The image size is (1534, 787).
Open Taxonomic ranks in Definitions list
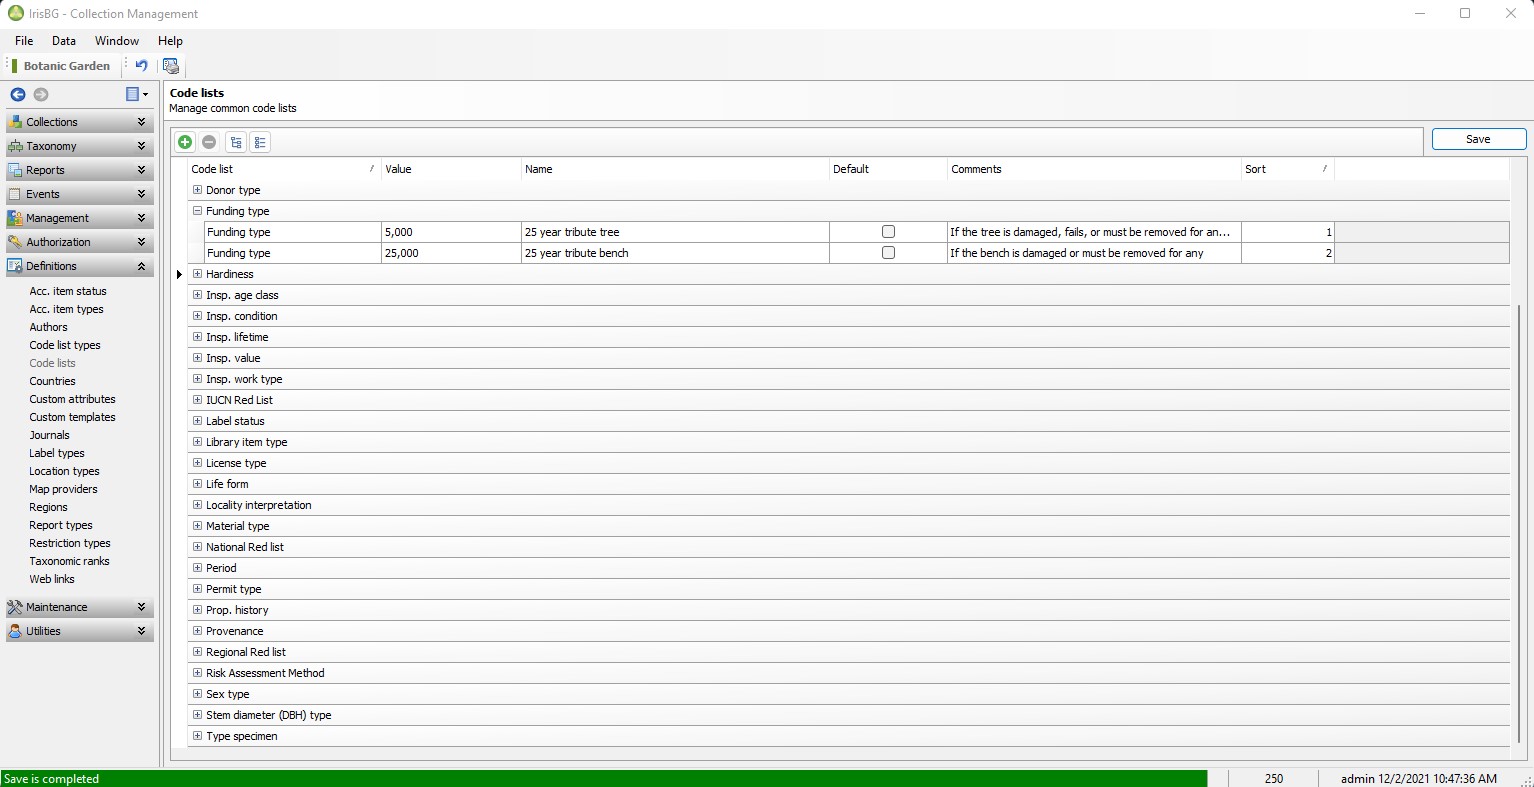69,561
